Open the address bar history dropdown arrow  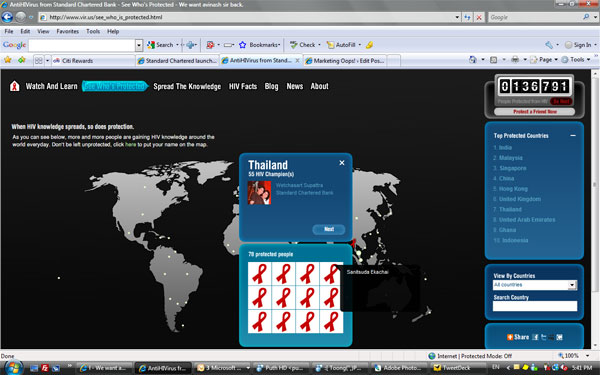[x=457, y=17]
